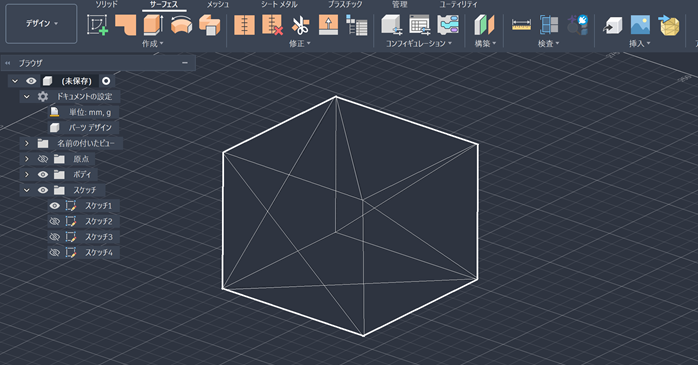Screen dimensions: 698x365
Task: Toggle visibility of ボディ folder
Action: tap(43, 174)
